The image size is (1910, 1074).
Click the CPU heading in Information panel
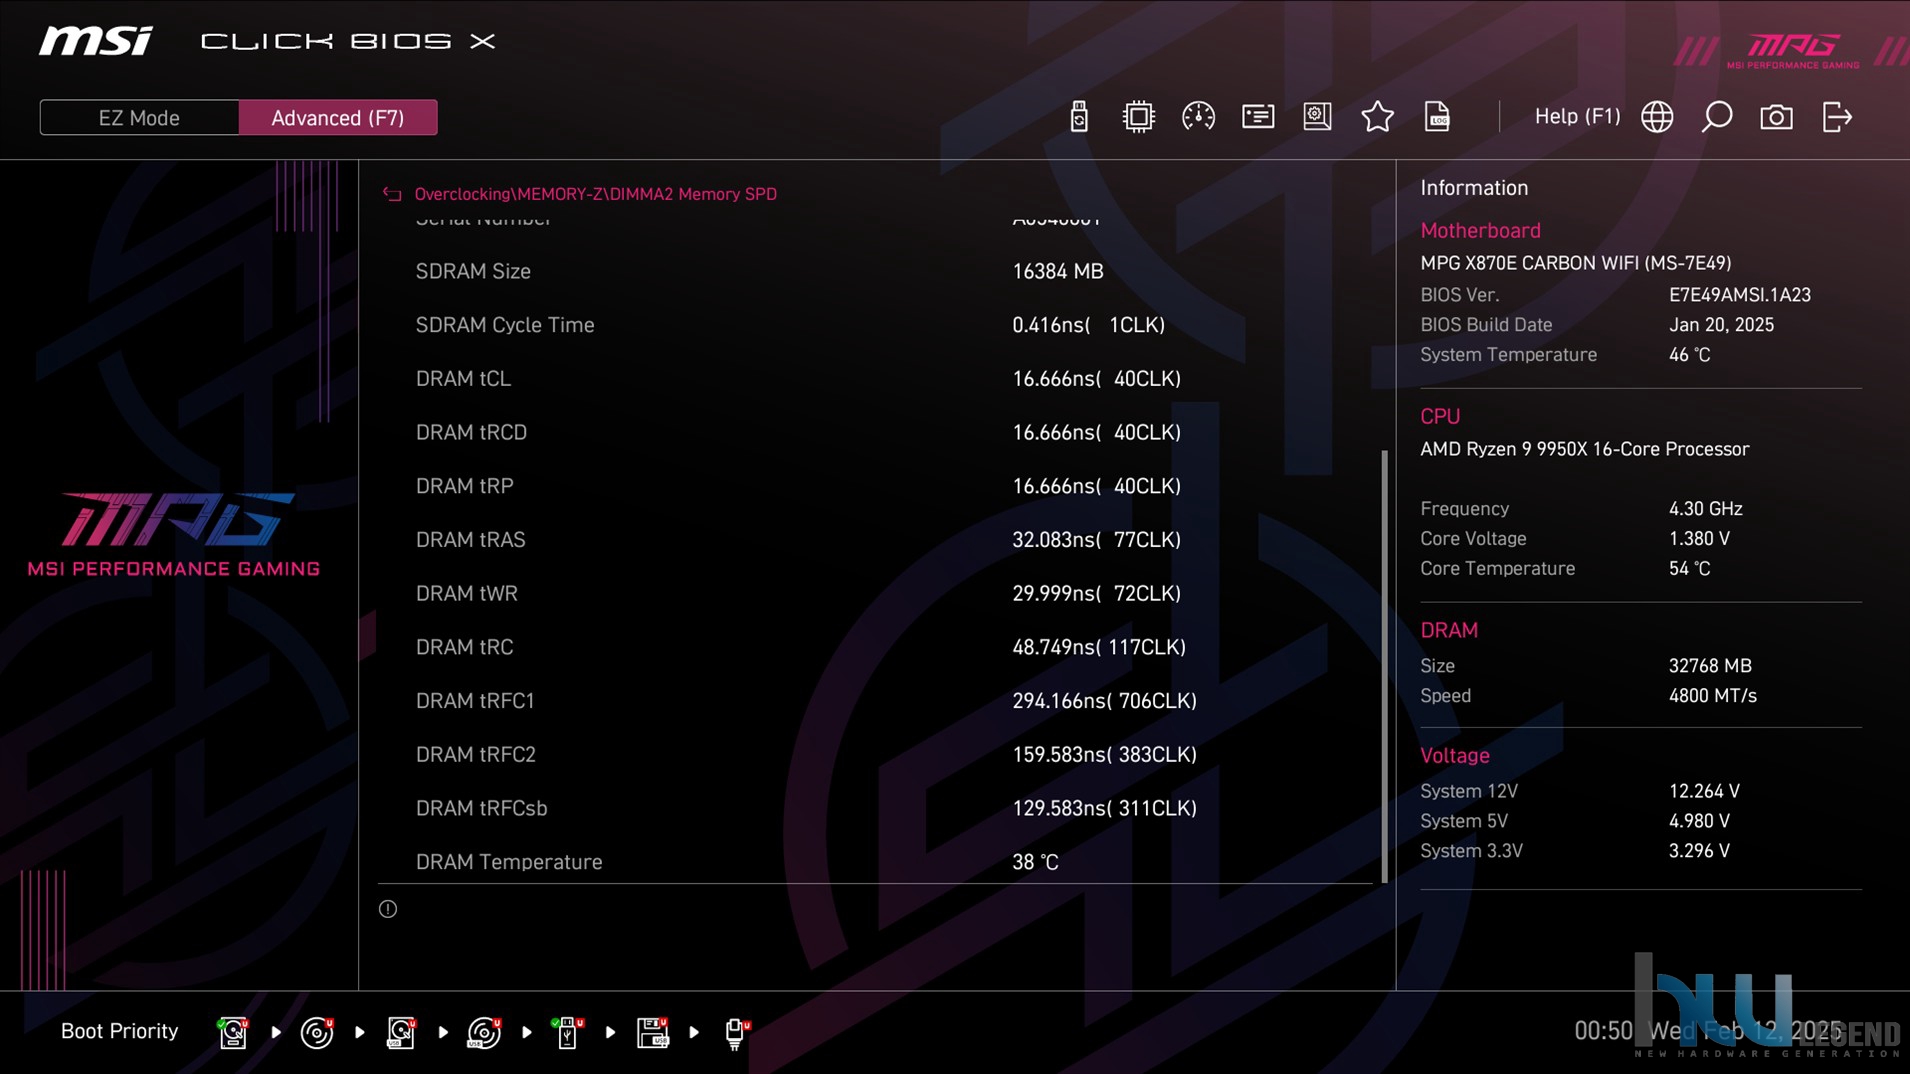tap(1440, 417)
